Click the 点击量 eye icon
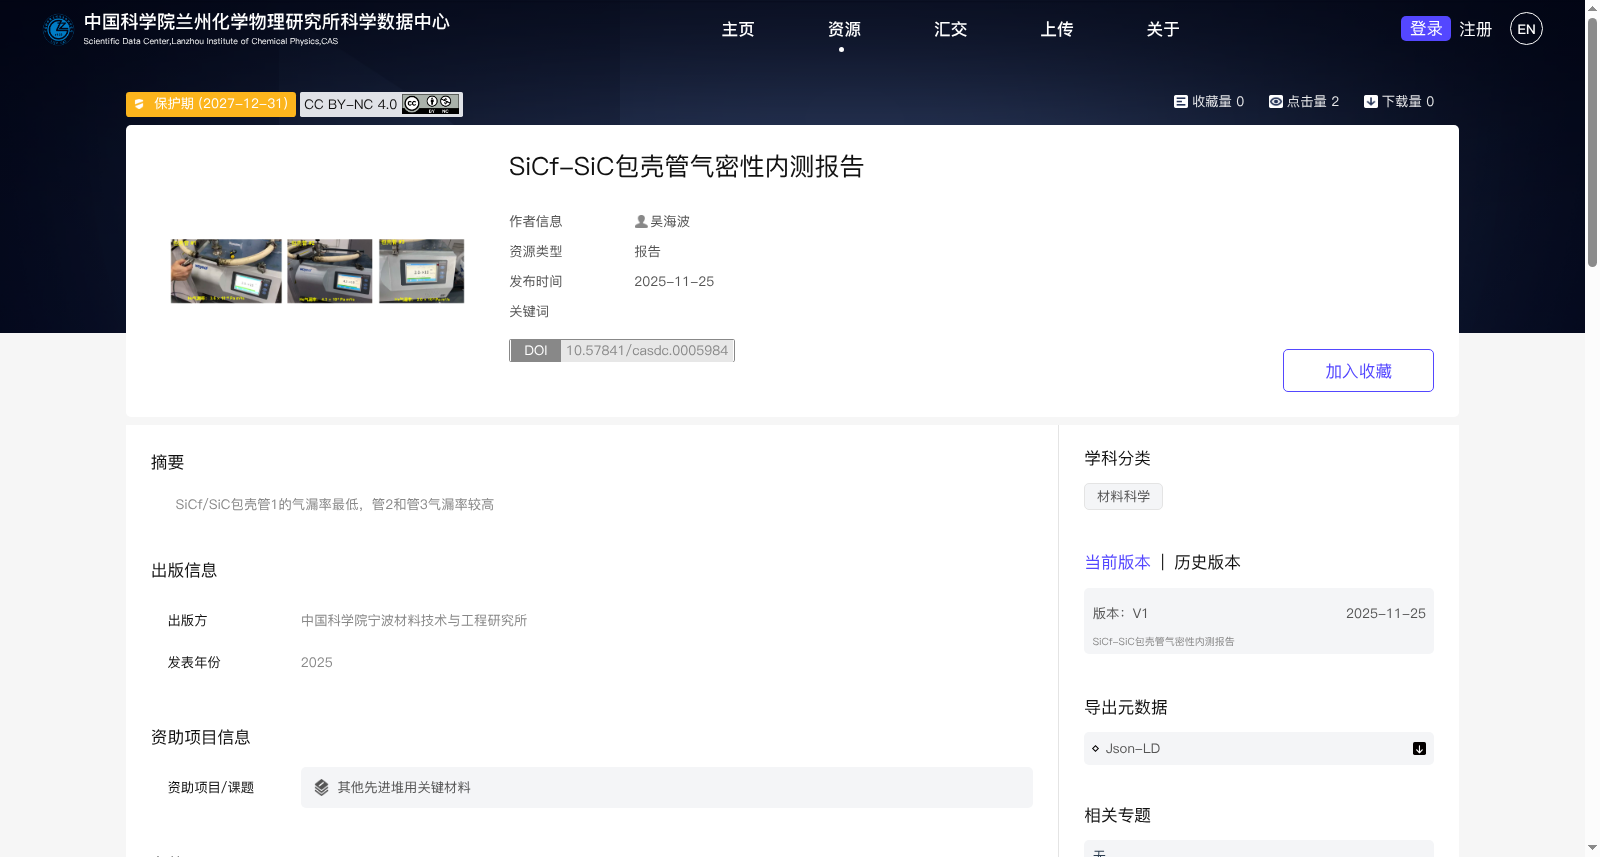The image size is (1600, 857). [x=1276, y=102]
